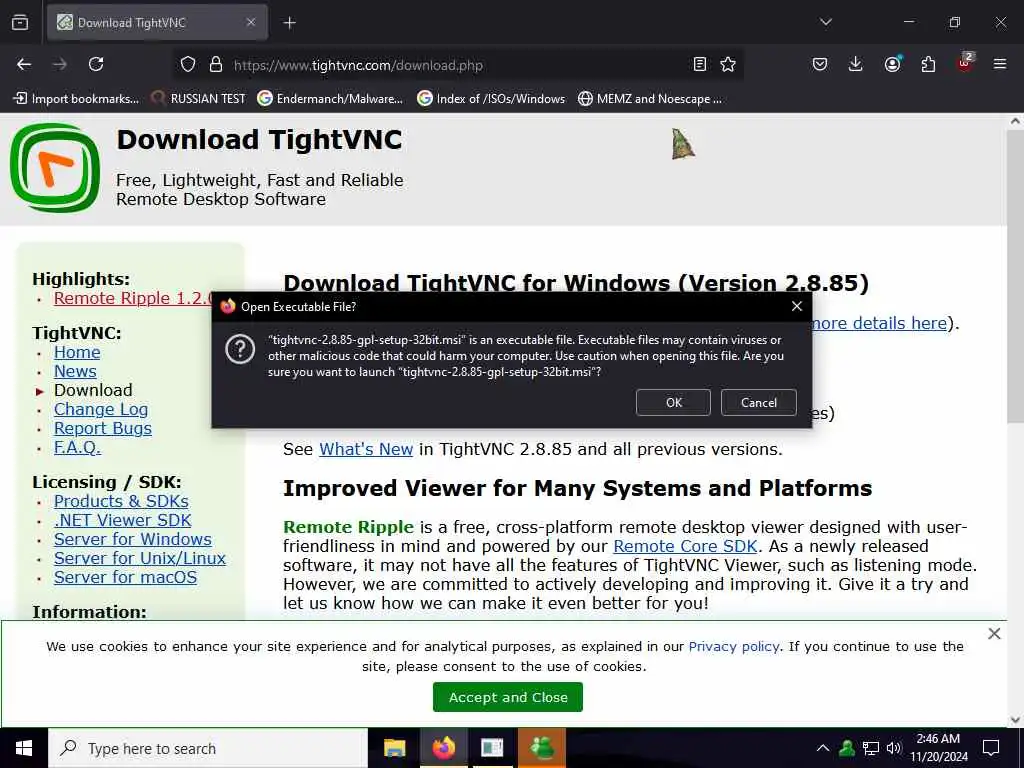This screenshot has height=768, width=1024.
Task: Go to the Home link
Action: tap(77, 353)
